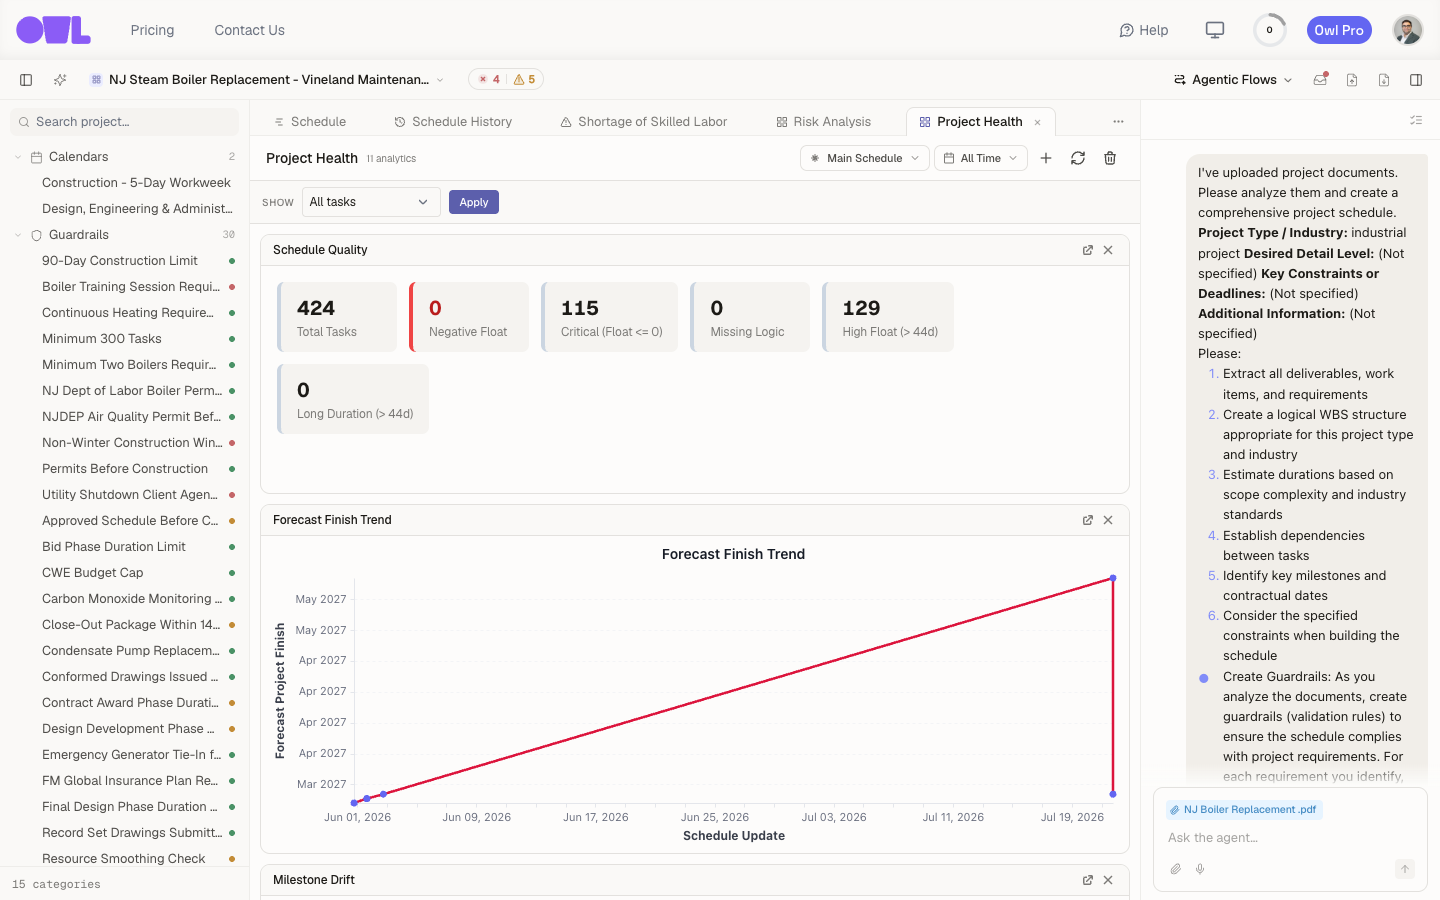The image size is (1440, 900).
Task: Click the Owl Pro button
Action: [x=1339, y=30]
